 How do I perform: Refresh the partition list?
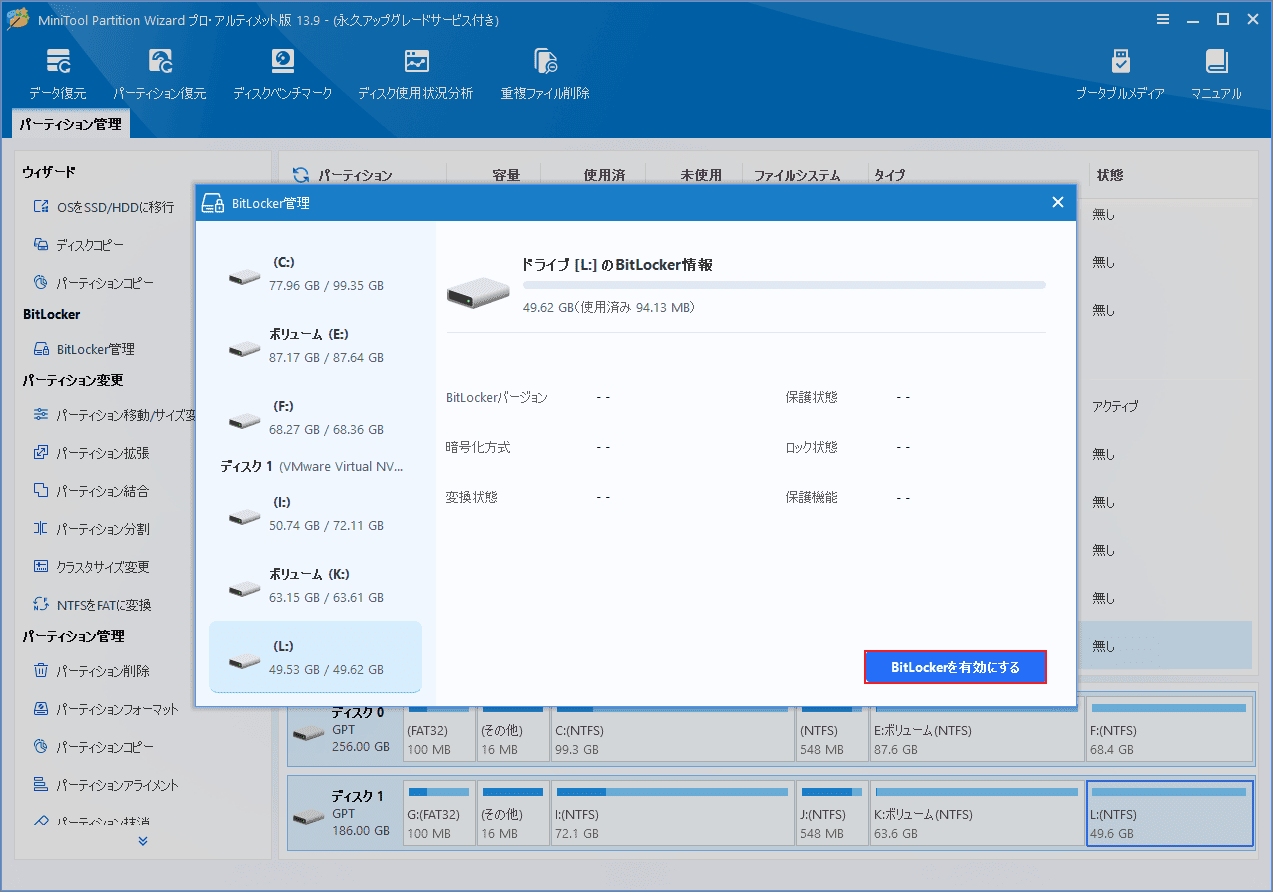coord(301,175)
